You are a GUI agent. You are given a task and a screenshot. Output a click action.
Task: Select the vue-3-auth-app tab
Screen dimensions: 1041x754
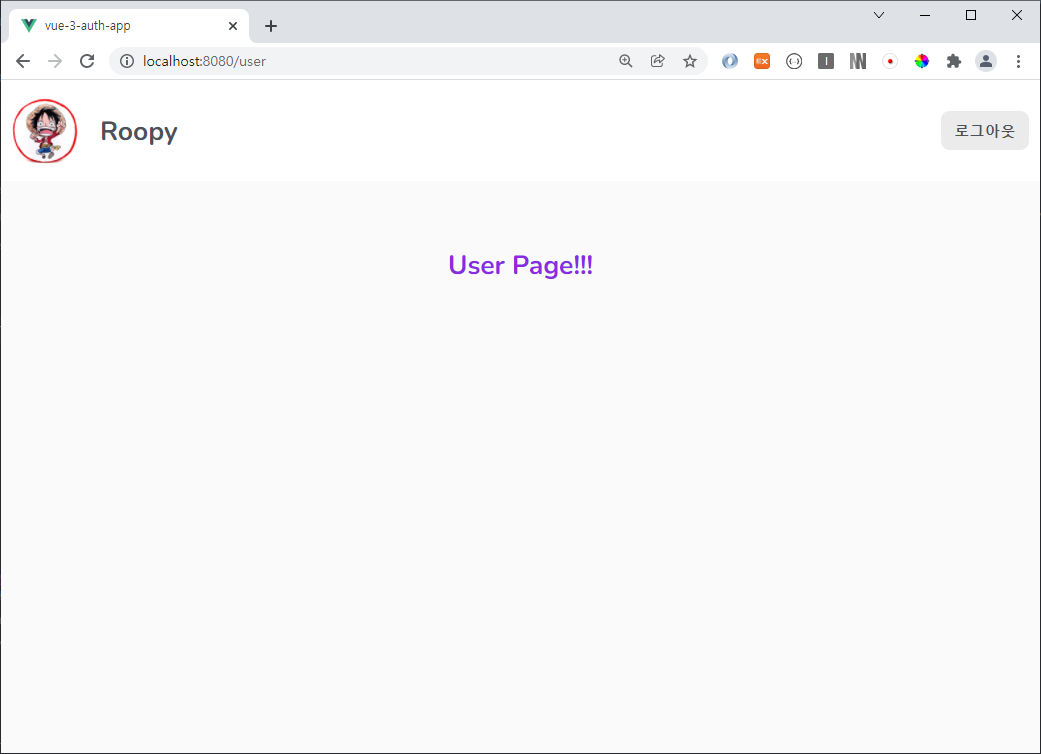[x=129, y=26]
